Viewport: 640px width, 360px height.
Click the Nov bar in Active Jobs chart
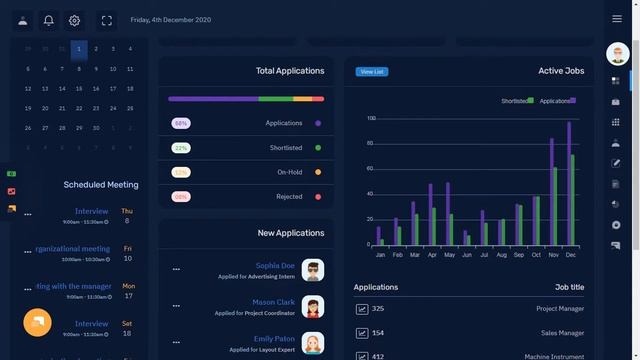coord(553,192)
